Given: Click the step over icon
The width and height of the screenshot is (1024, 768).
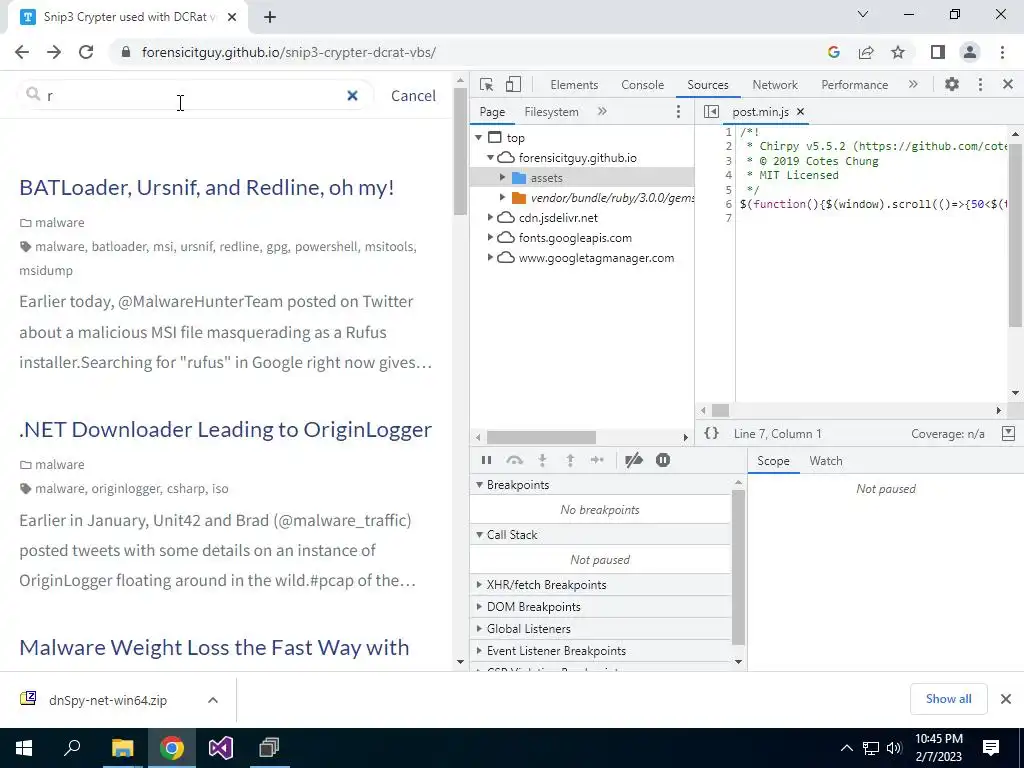Looking at the screenshot, I should click(515, 460).
